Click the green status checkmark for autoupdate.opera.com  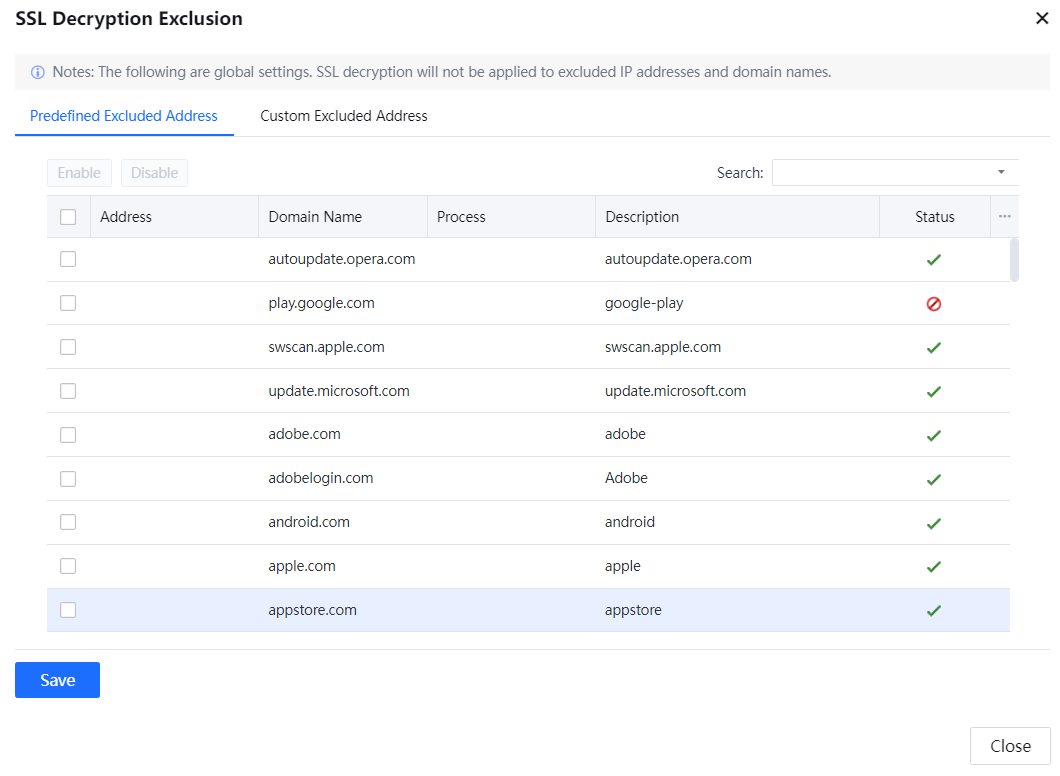934,260
